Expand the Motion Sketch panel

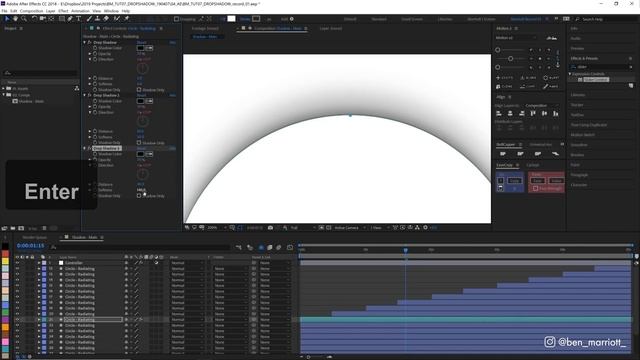[x=582, y=135]
